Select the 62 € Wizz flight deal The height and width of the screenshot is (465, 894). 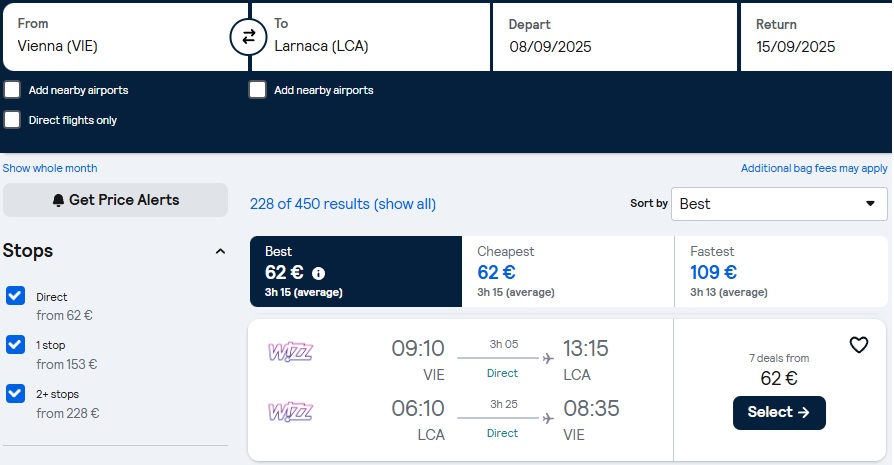point(779,413)
